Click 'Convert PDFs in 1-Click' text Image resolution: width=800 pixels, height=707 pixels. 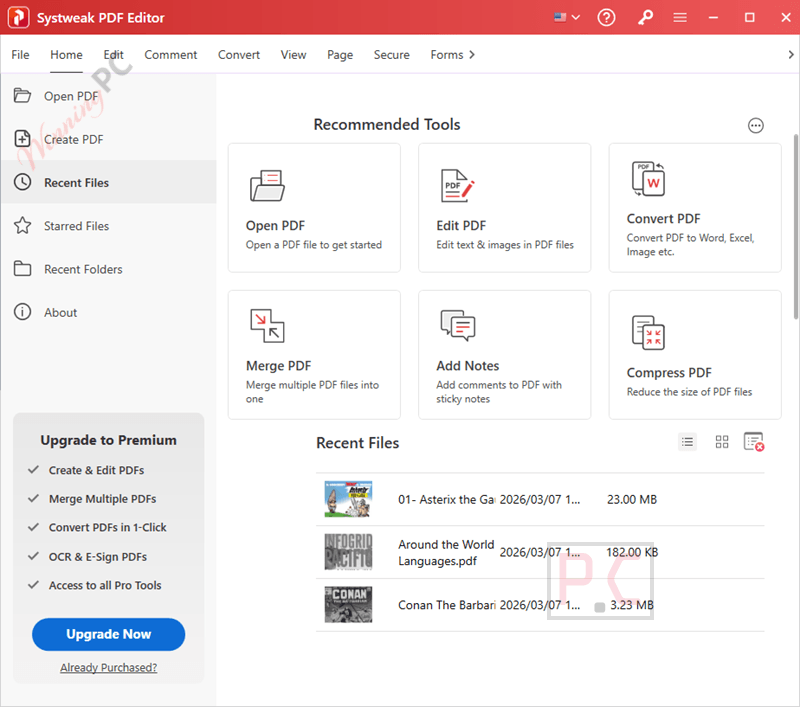coord(108,527)
